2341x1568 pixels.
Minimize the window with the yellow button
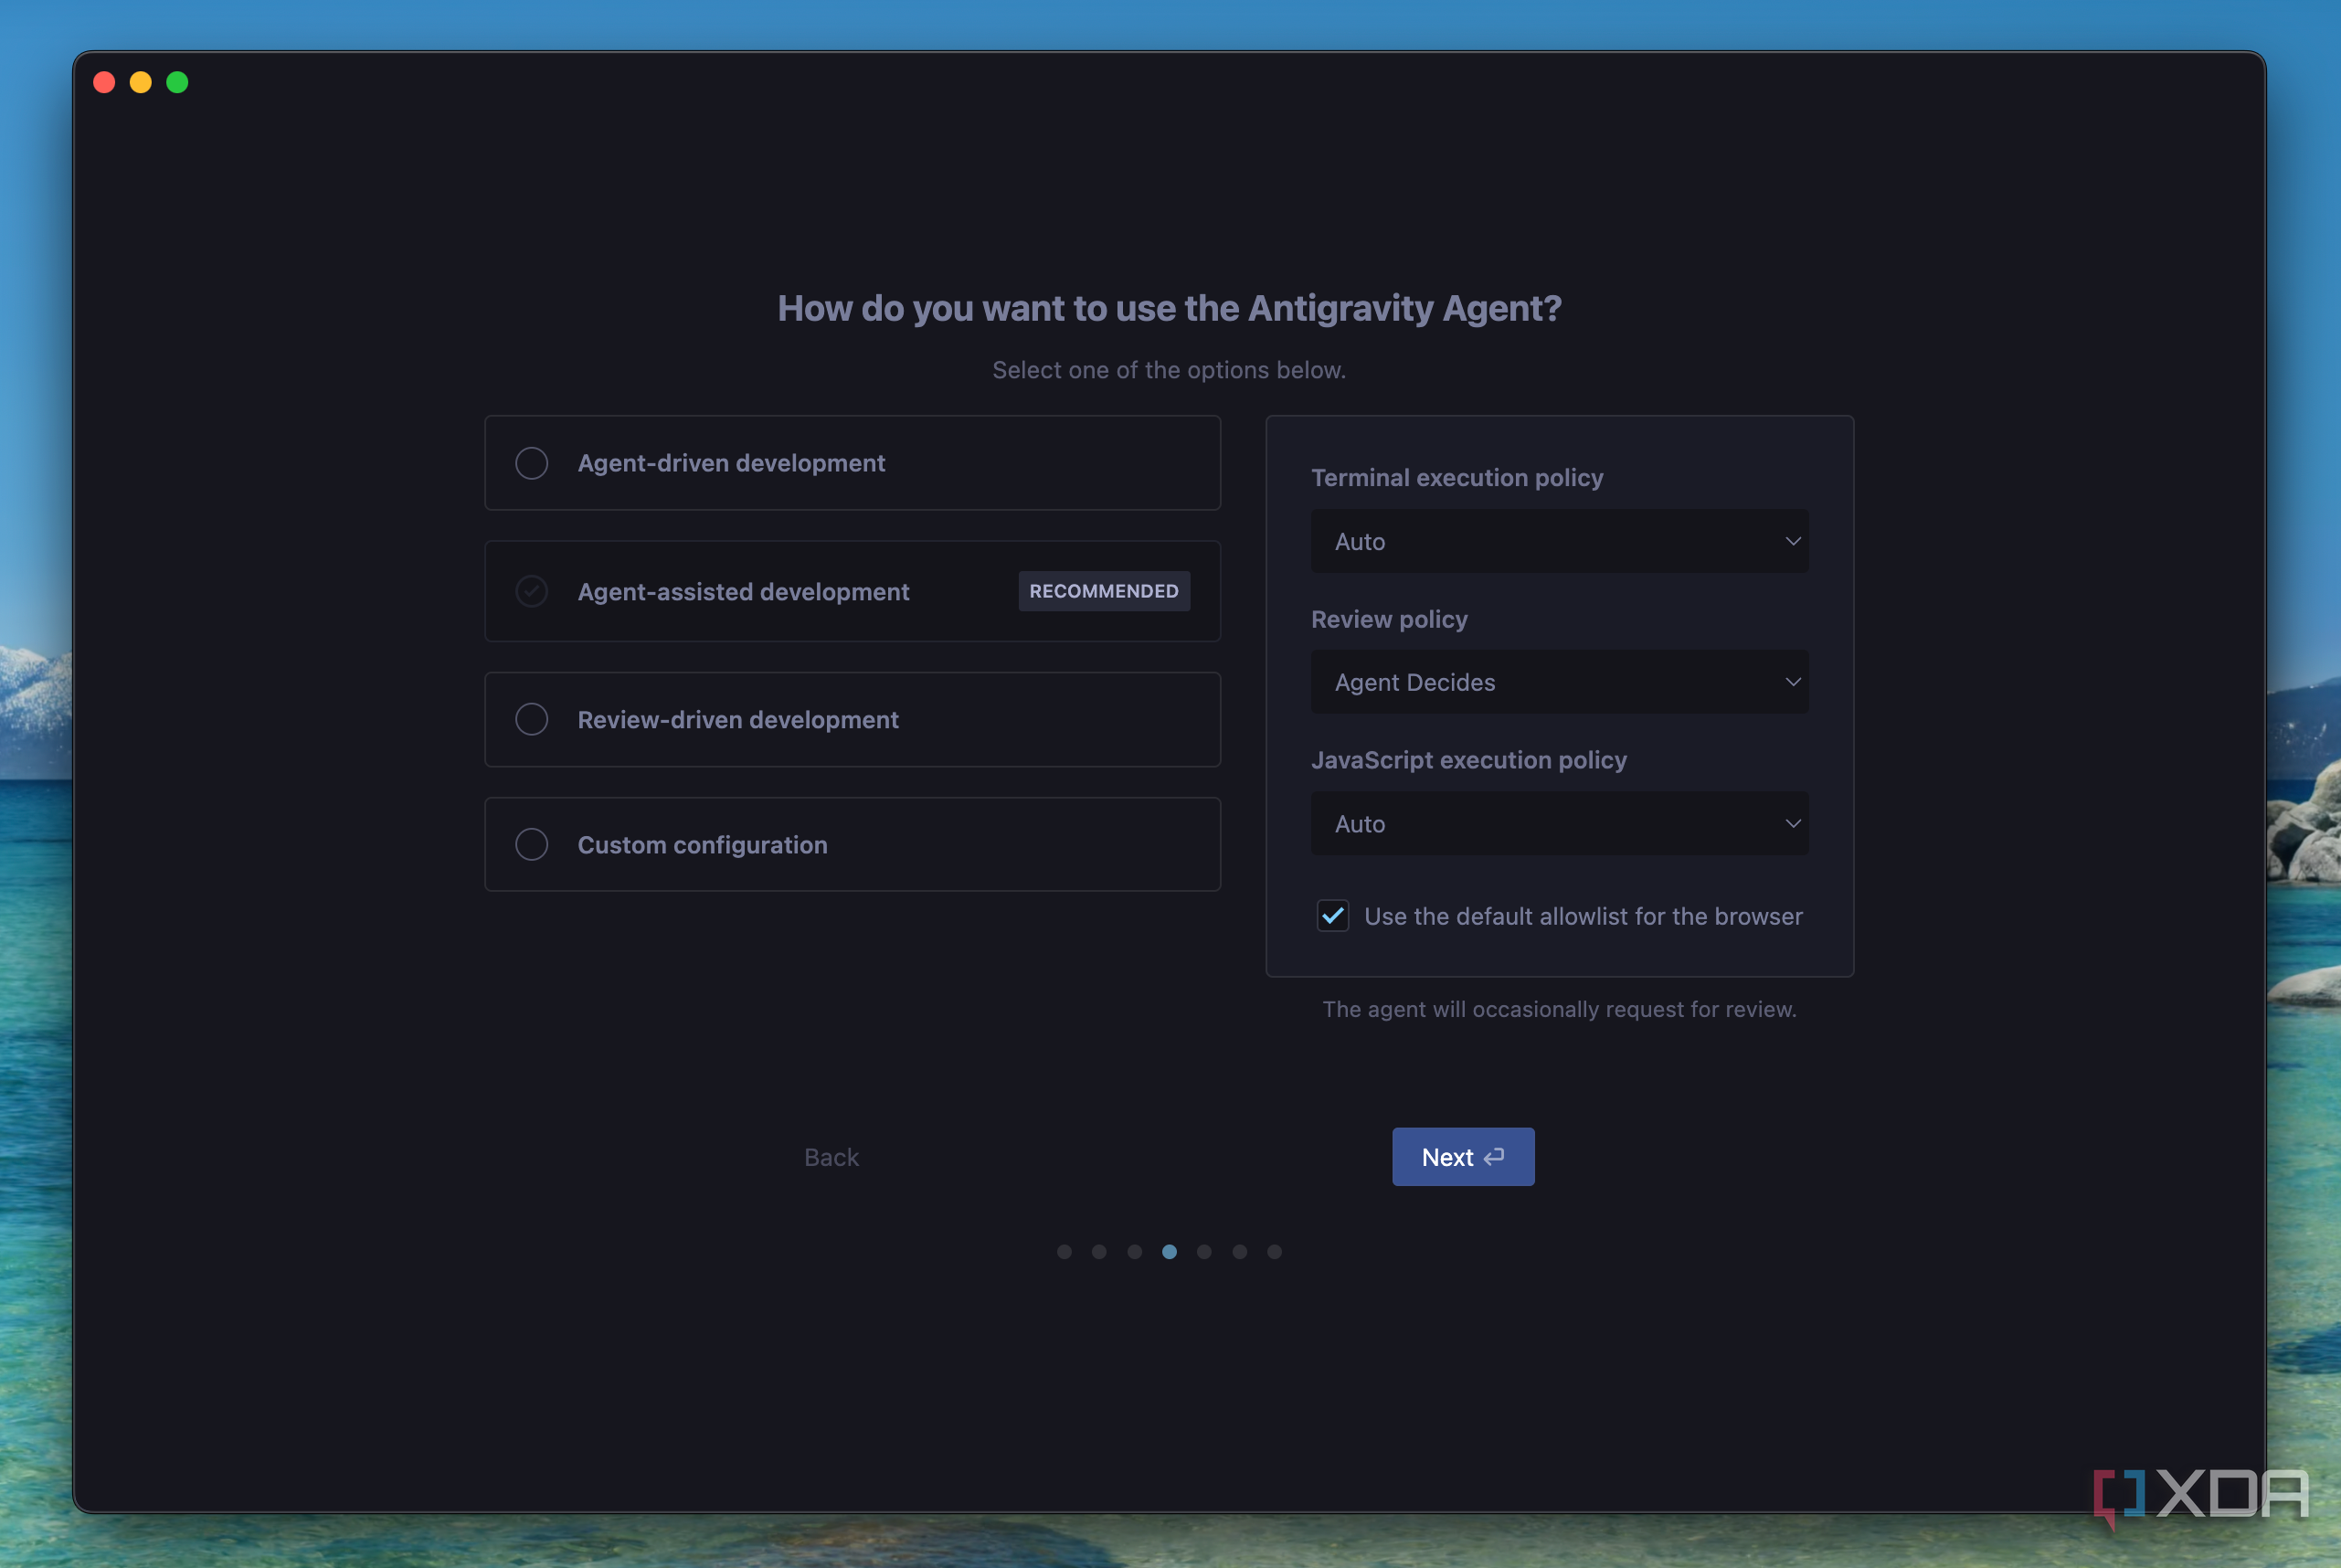141,82
